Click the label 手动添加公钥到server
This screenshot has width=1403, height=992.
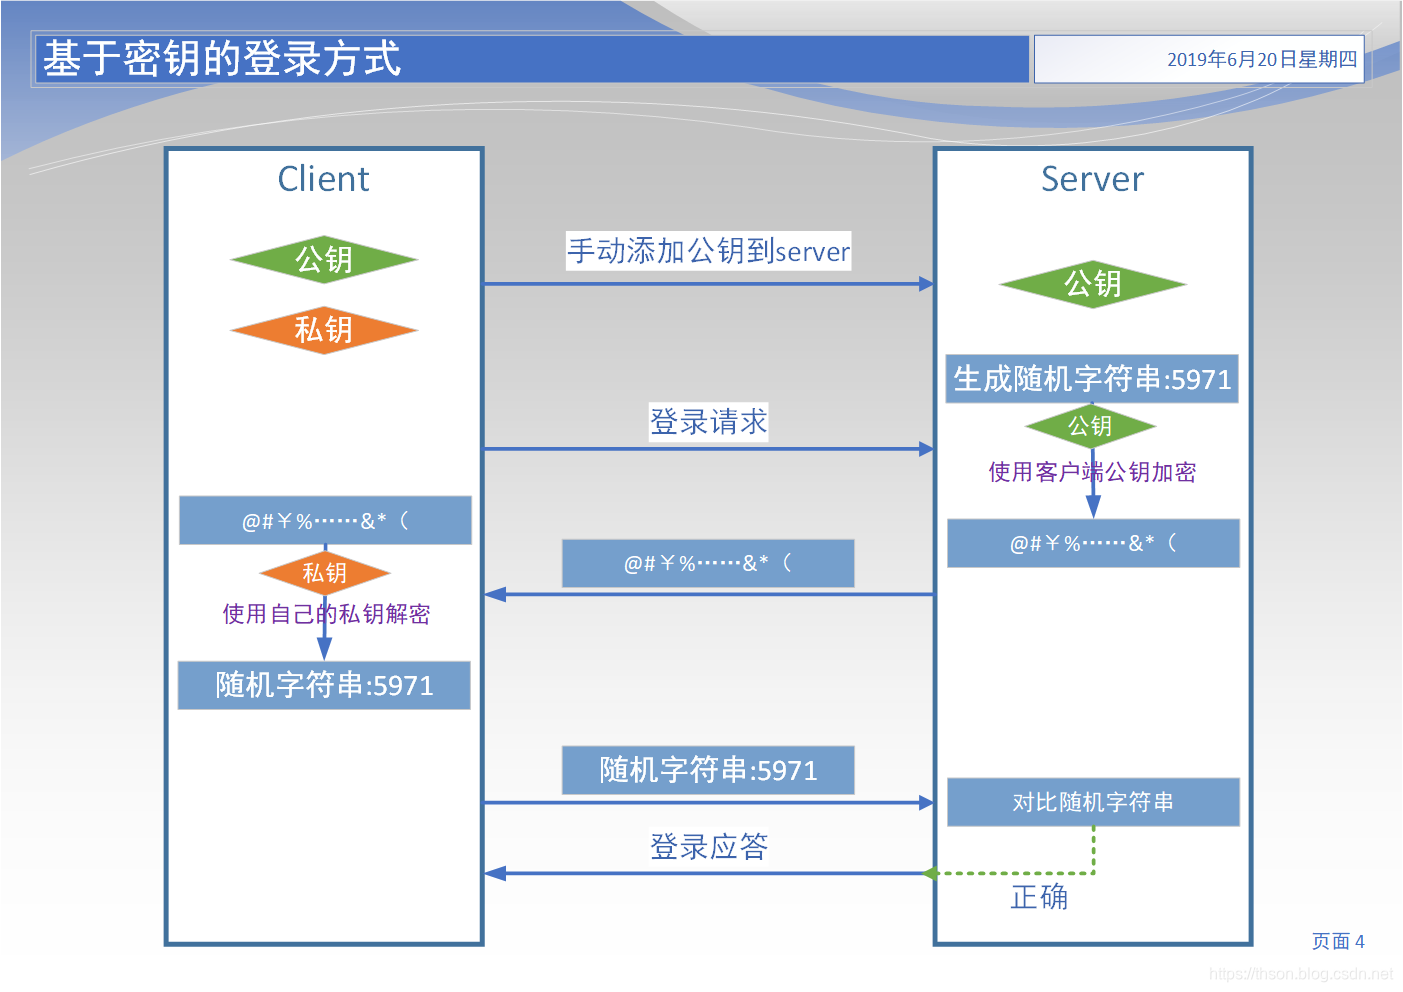(709, 251)
